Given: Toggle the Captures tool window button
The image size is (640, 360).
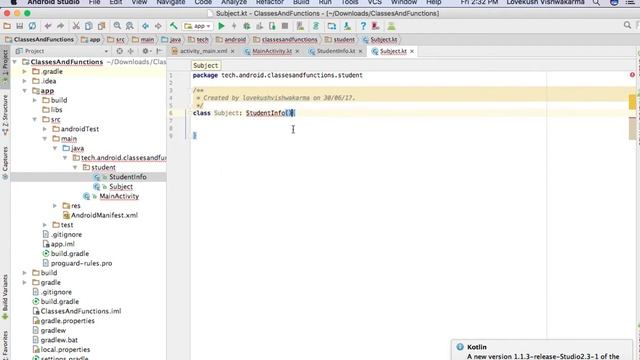Looking at the screenshot, I should click(x=5, y=163).
